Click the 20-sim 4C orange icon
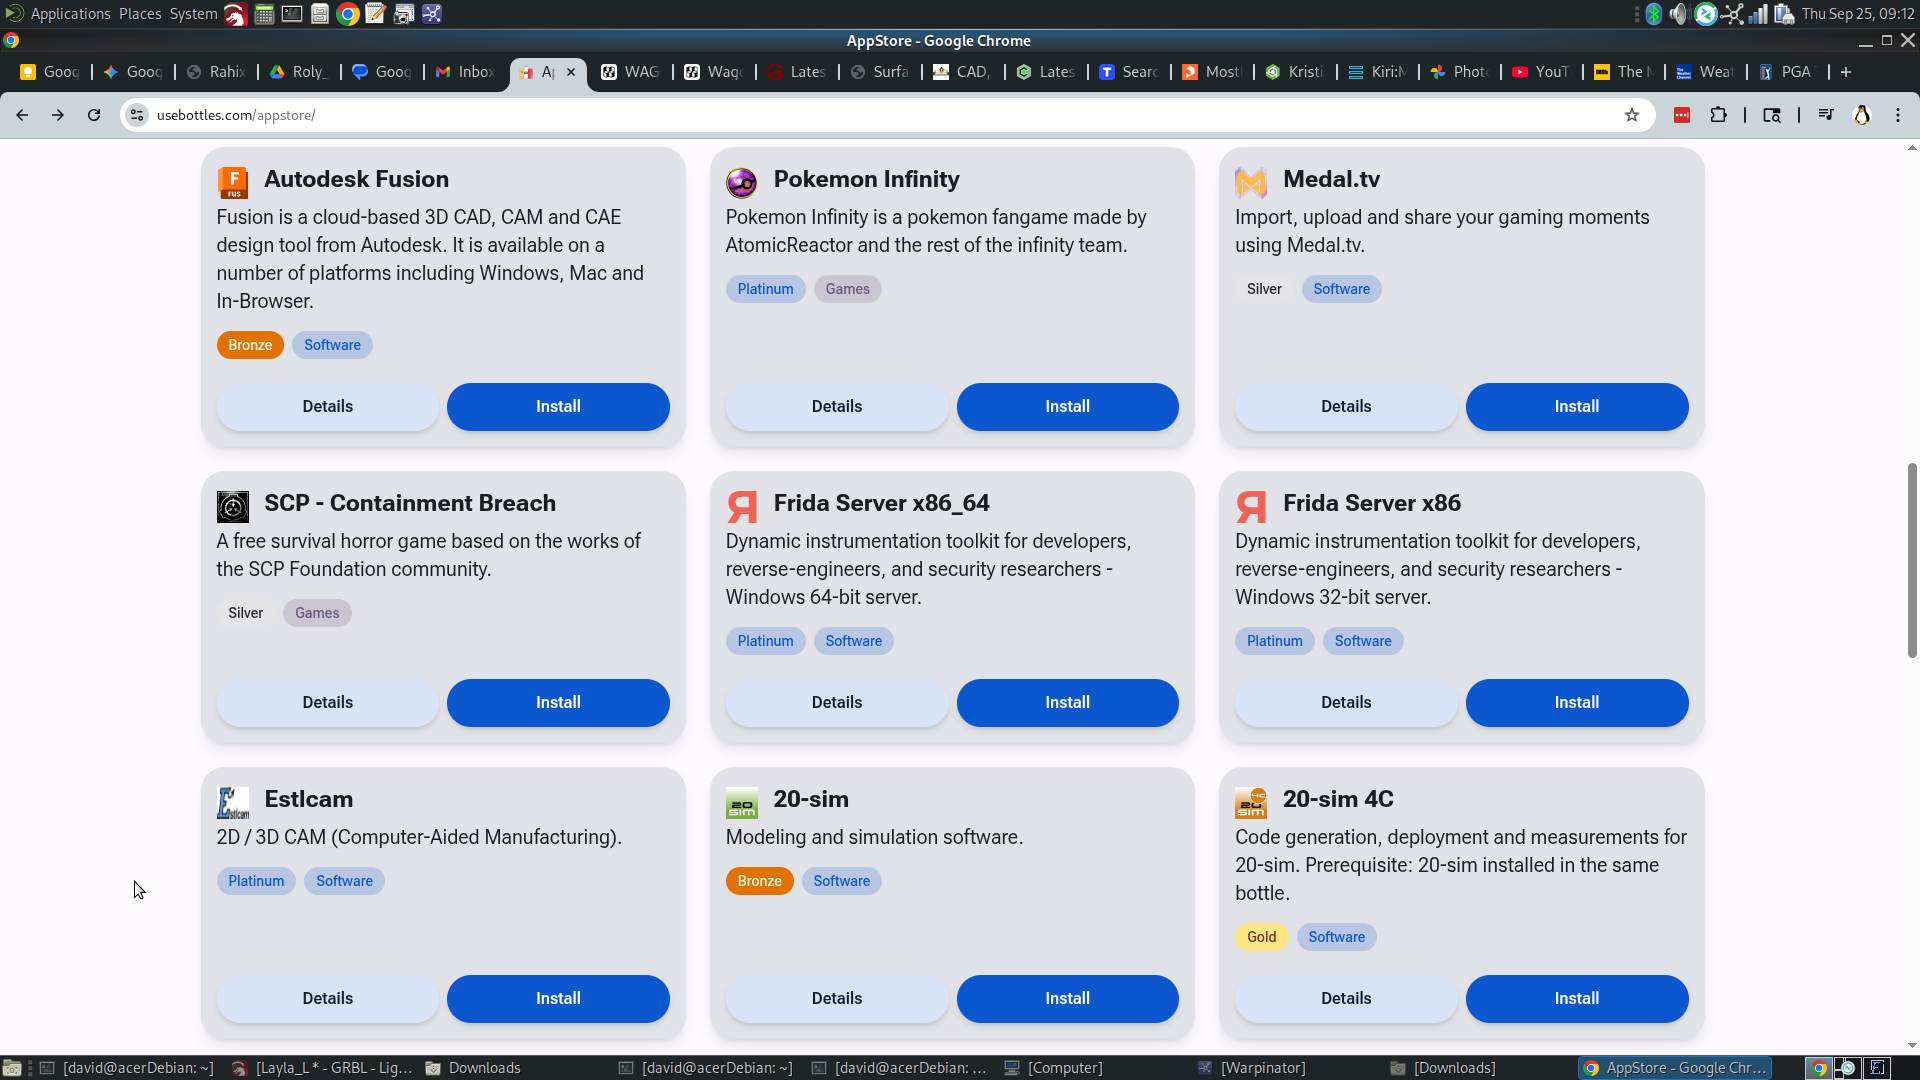The image size is (1920, 1080). point(1250,802)
